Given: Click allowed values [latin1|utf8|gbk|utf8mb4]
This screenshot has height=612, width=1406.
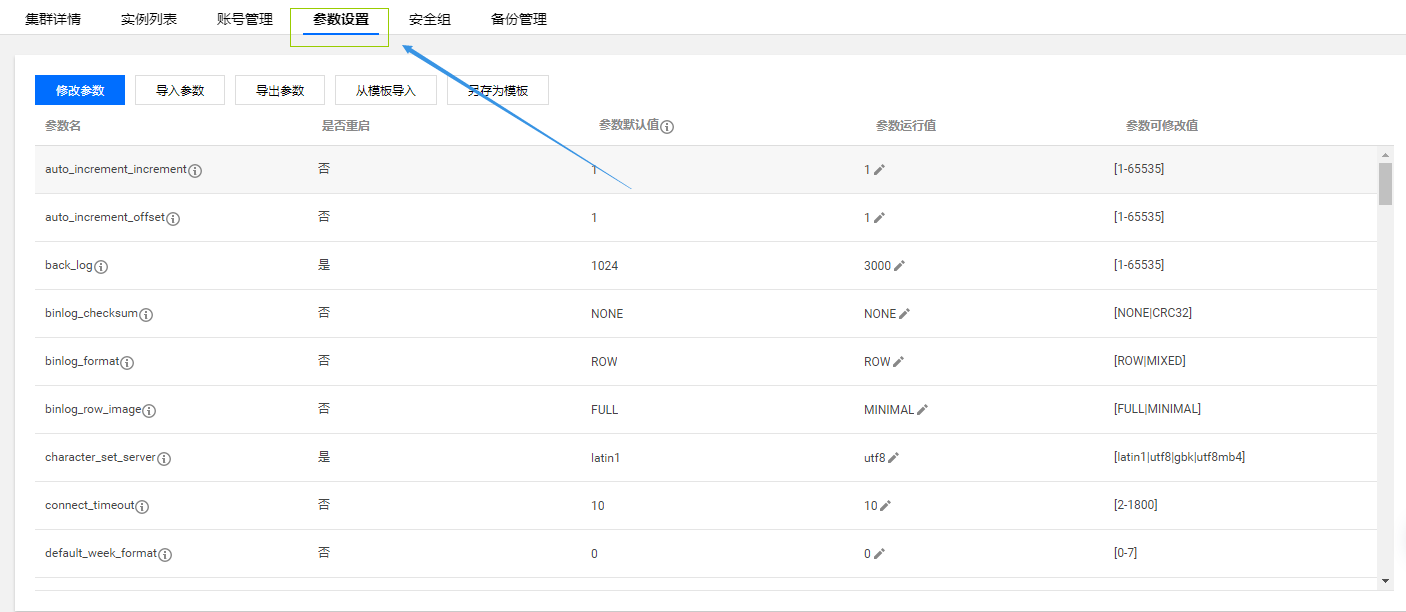Looking at the screenshot, I should point(1179,457).
